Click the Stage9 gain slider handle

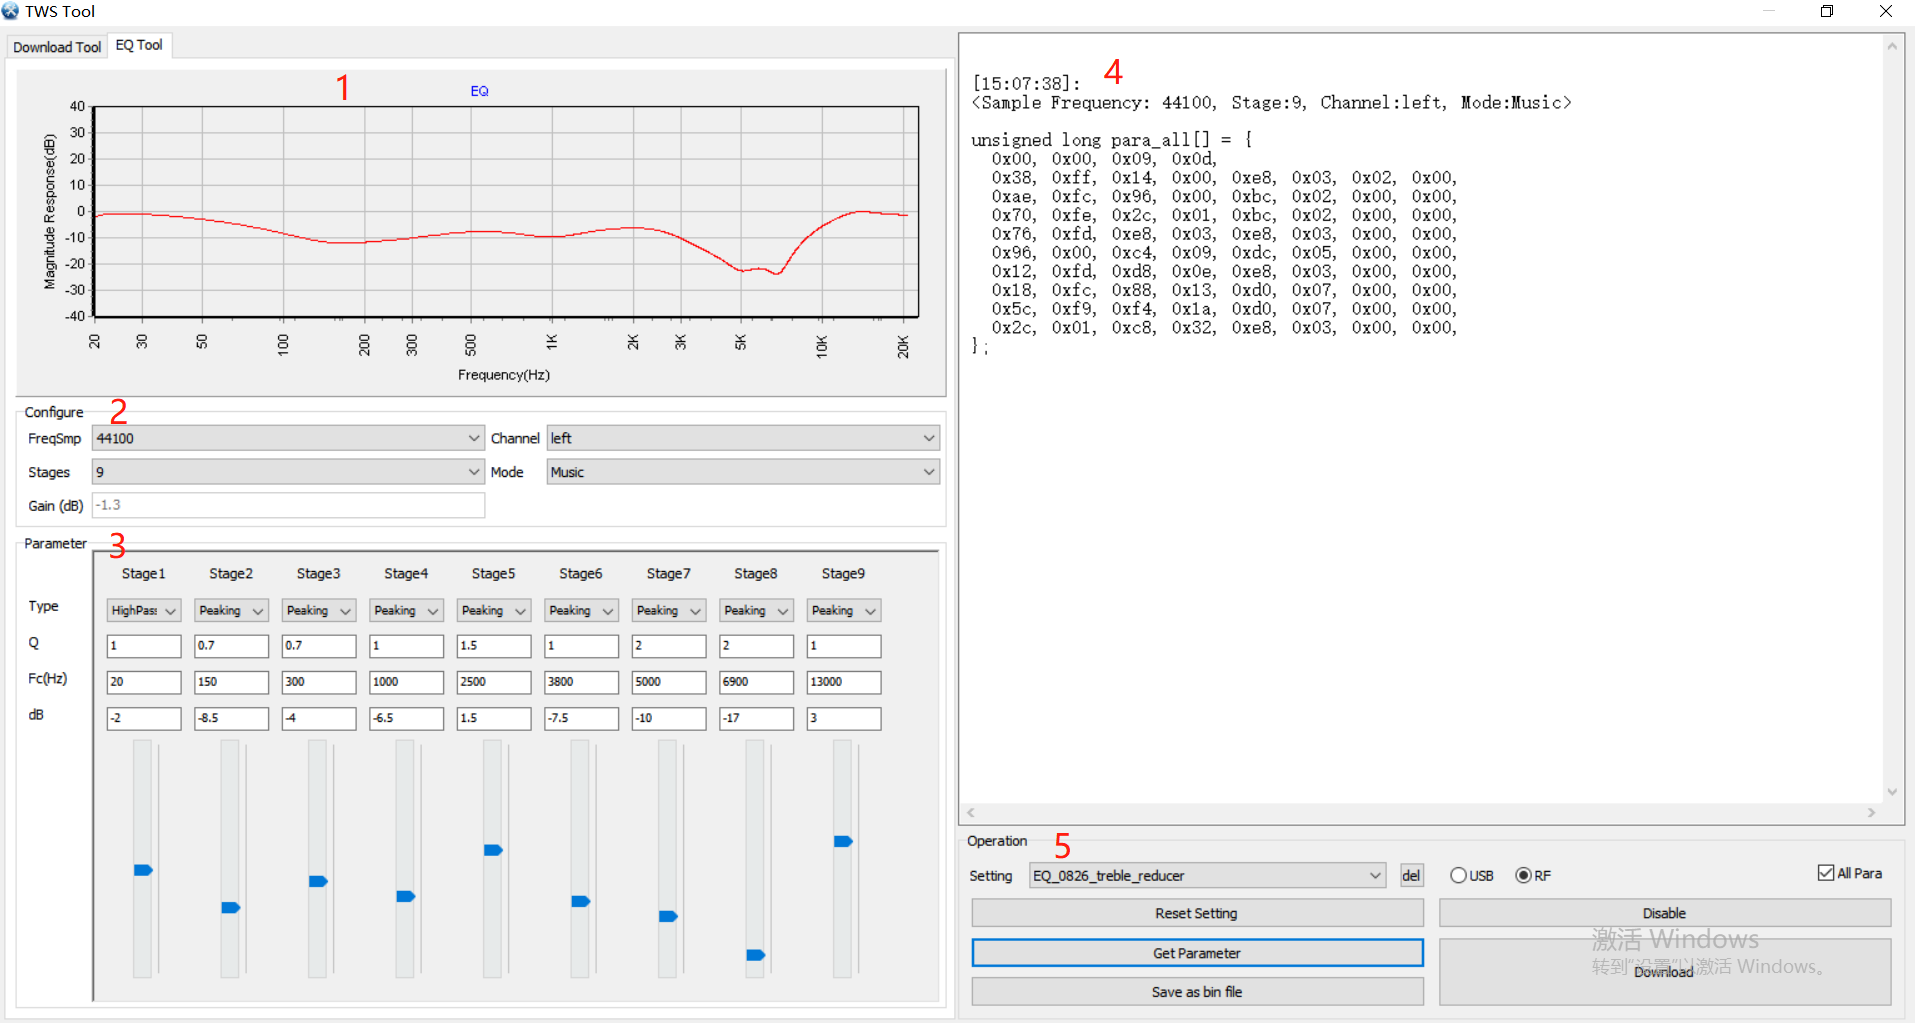(843, 841)
